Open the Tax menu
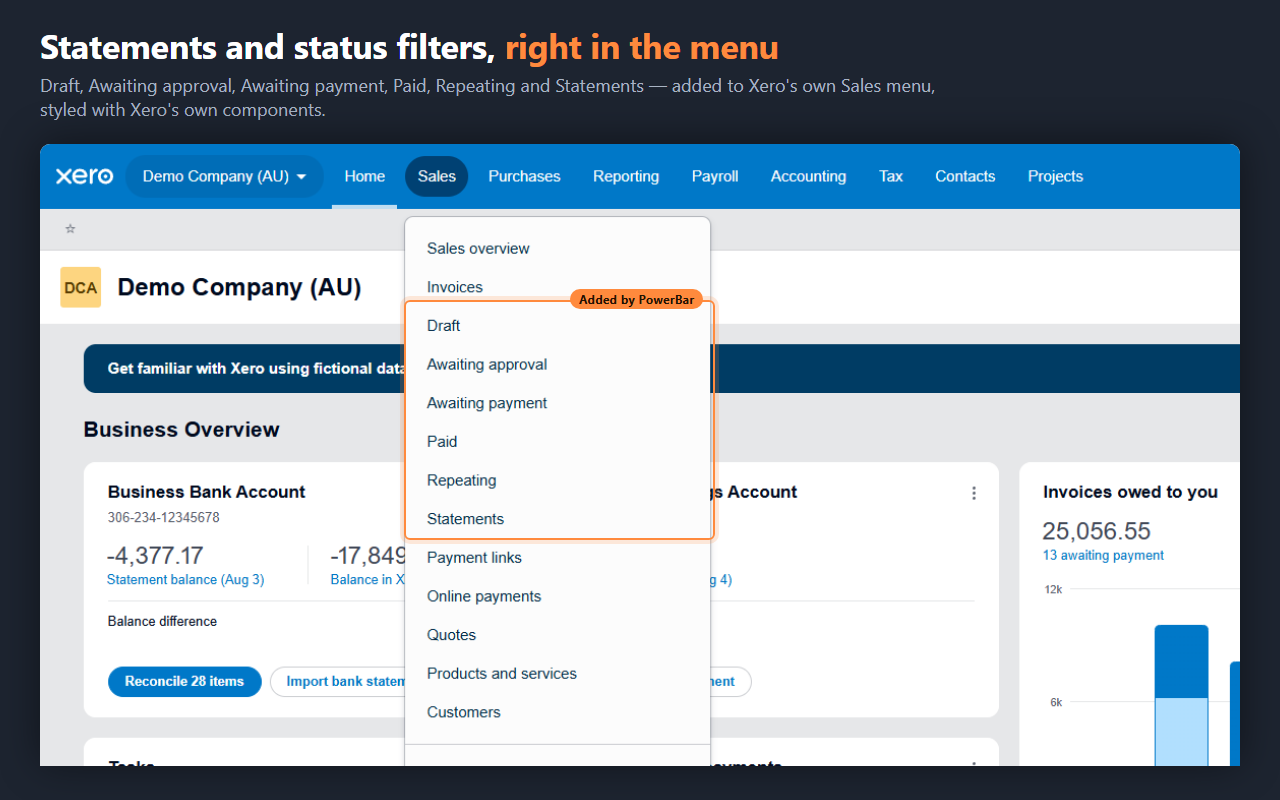Image resolution: width=1280 pixels, height=800 pixels. [891, 176]
